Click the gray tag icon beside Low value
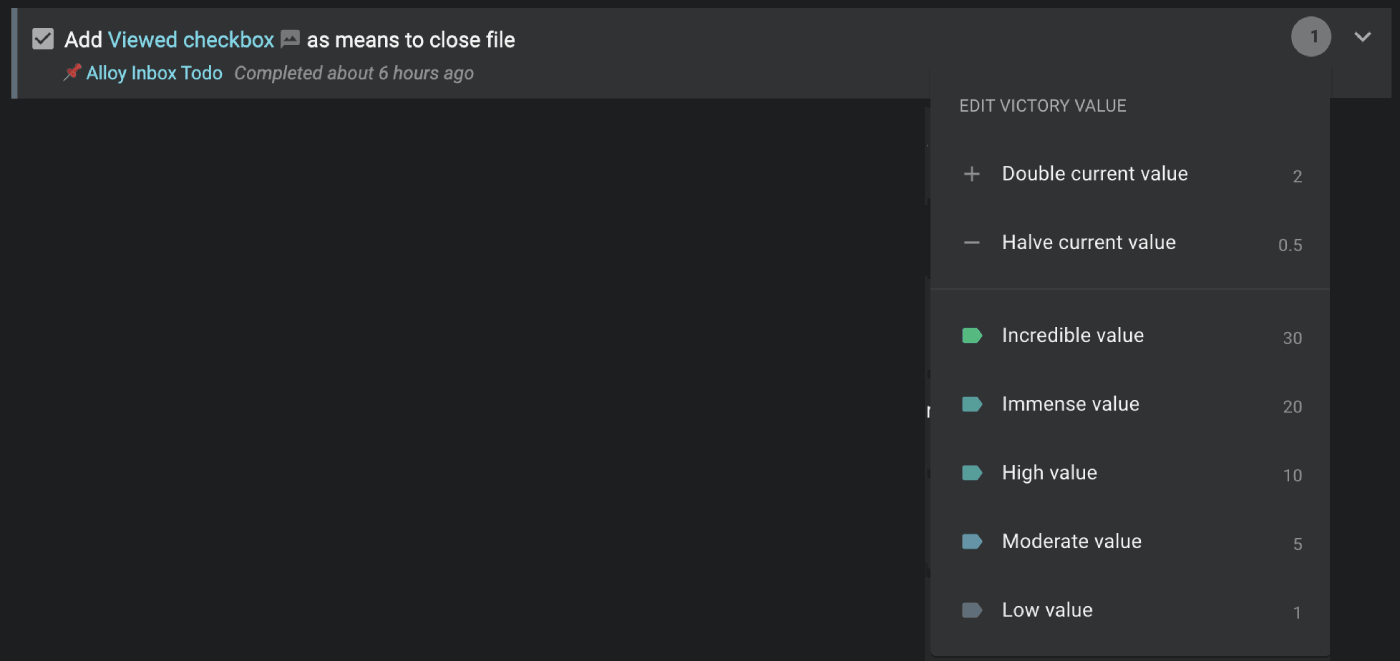Viewport: 1400px width, 661px height. (x=971, y=611)
